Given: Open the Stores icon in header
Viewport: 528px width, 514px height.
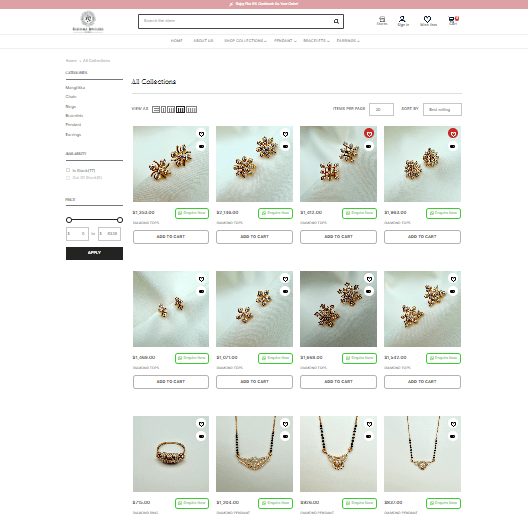Looking at the screenshot, I should click(382, 21).
